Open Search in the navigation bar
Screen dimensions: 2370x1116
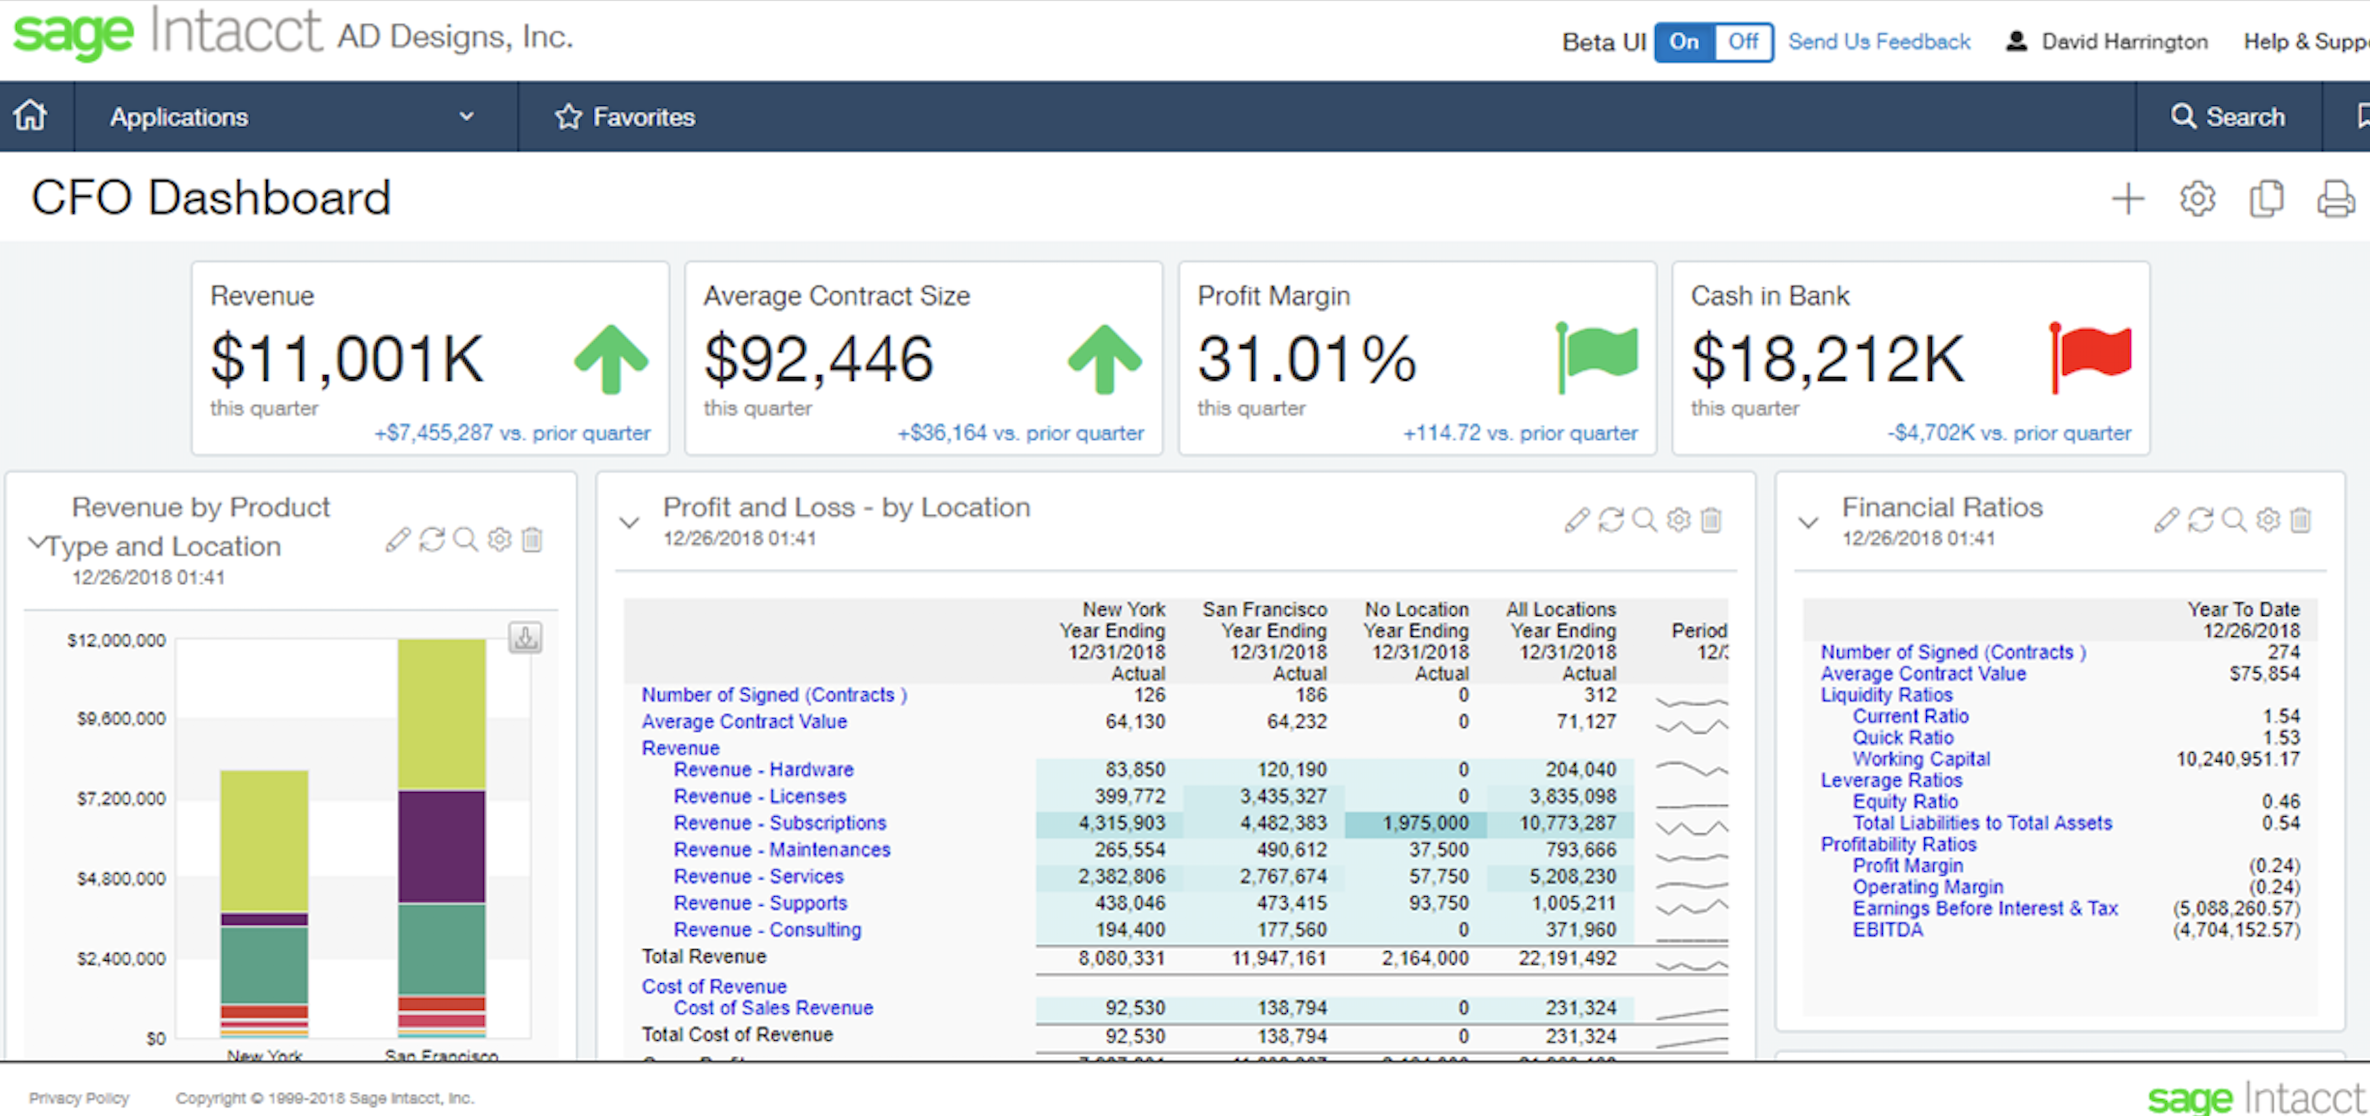coord(2228,117)
